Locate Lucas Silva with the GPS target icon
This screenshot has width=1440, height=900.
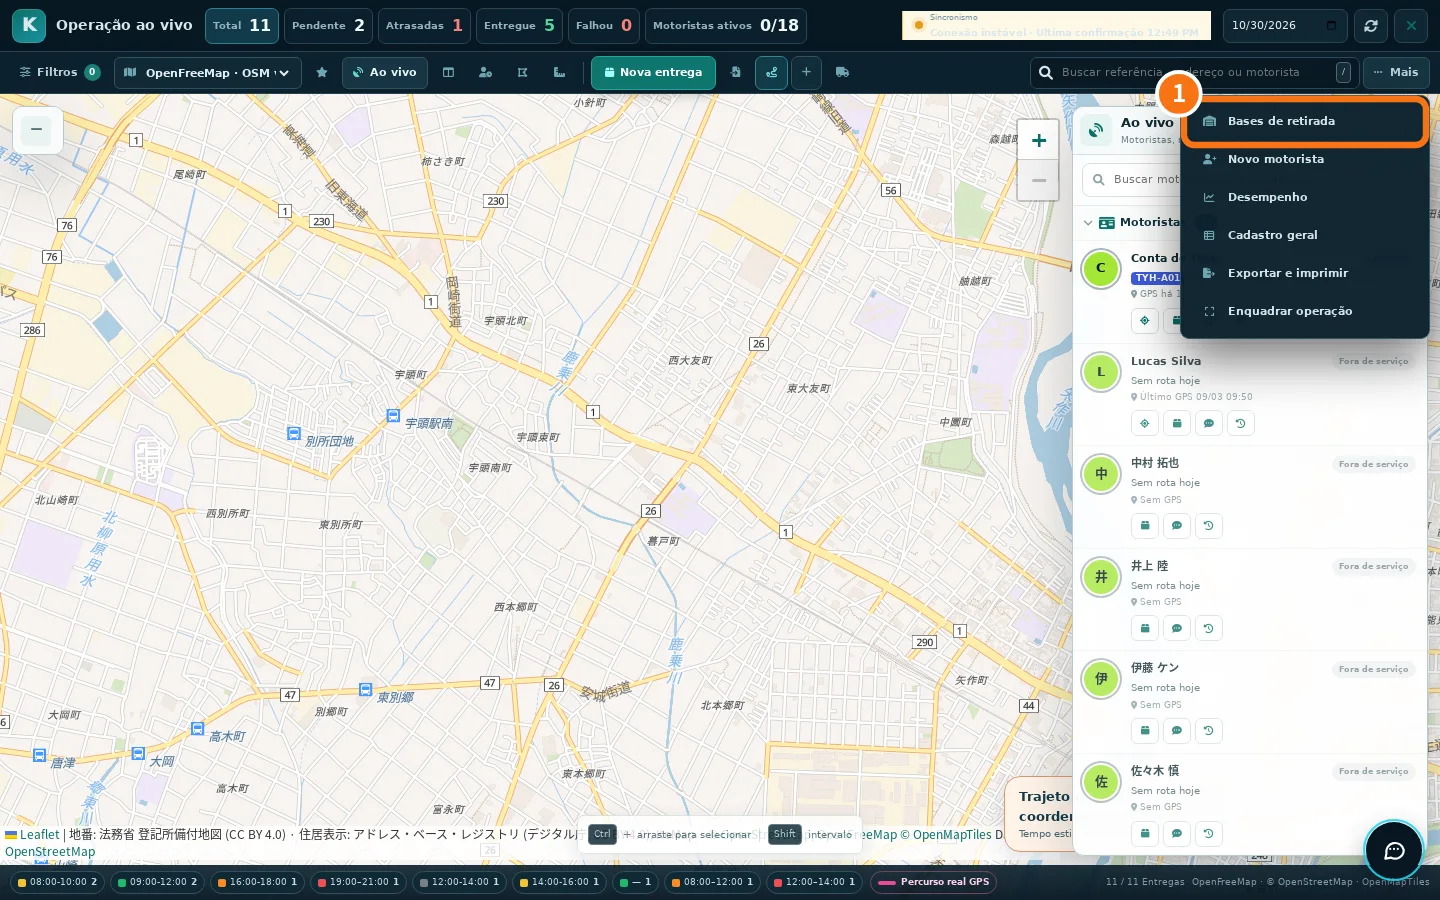point(1145,423)
